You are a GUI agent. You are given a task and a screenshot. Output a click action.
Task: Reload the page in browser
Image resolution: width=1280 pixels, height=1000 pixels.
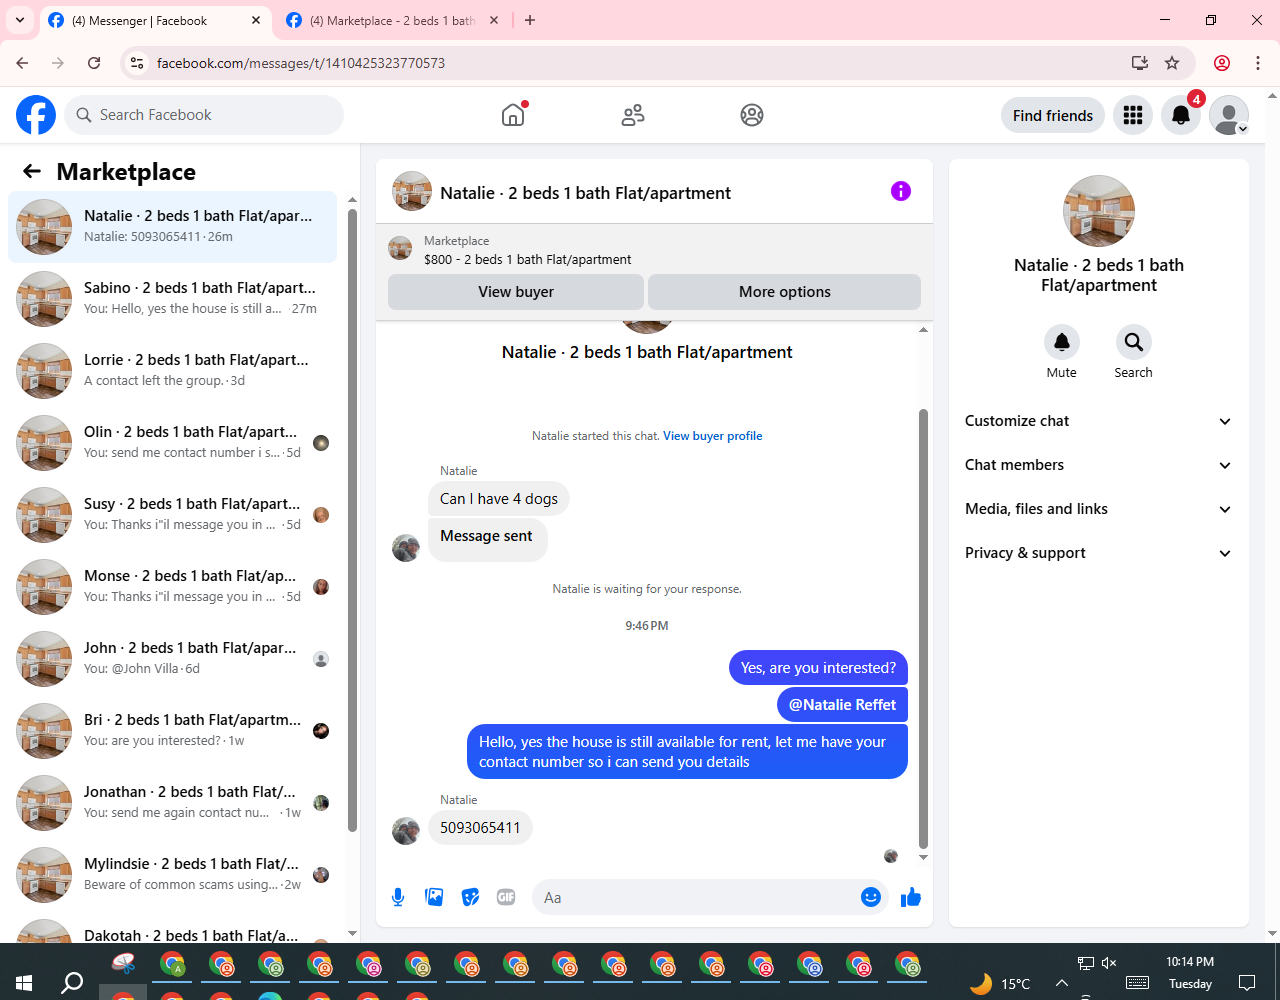pyautogui.click(x=94, y=63)
